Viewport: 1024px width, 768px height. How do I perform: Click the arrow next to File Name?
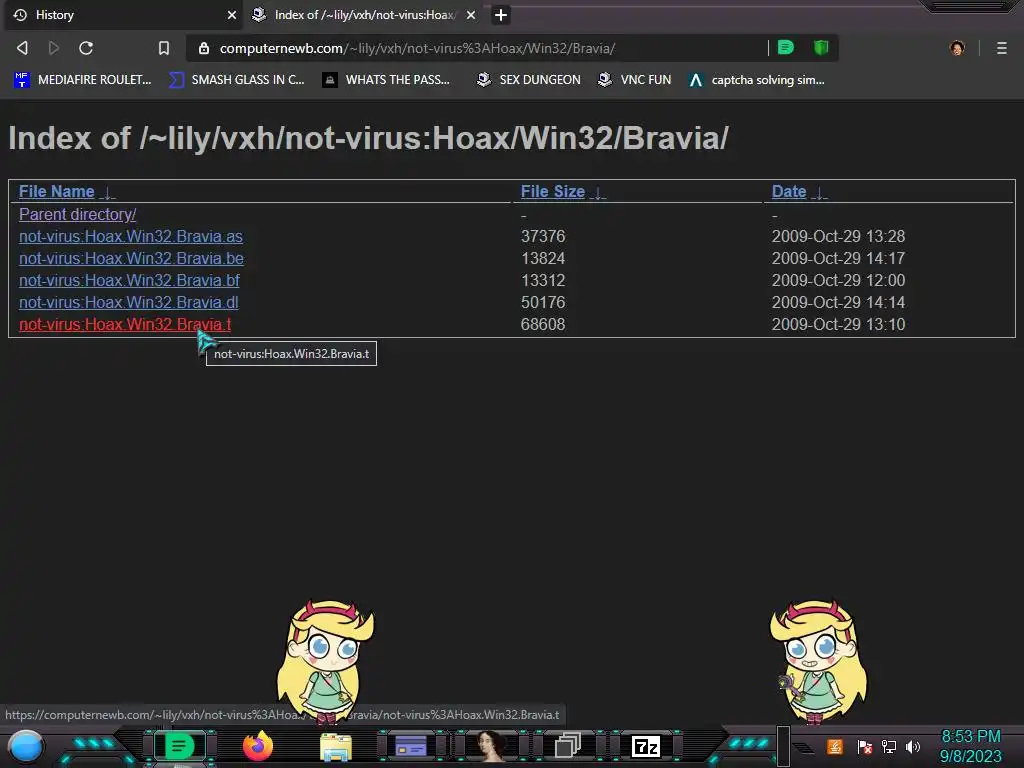[x=108, y=193]
